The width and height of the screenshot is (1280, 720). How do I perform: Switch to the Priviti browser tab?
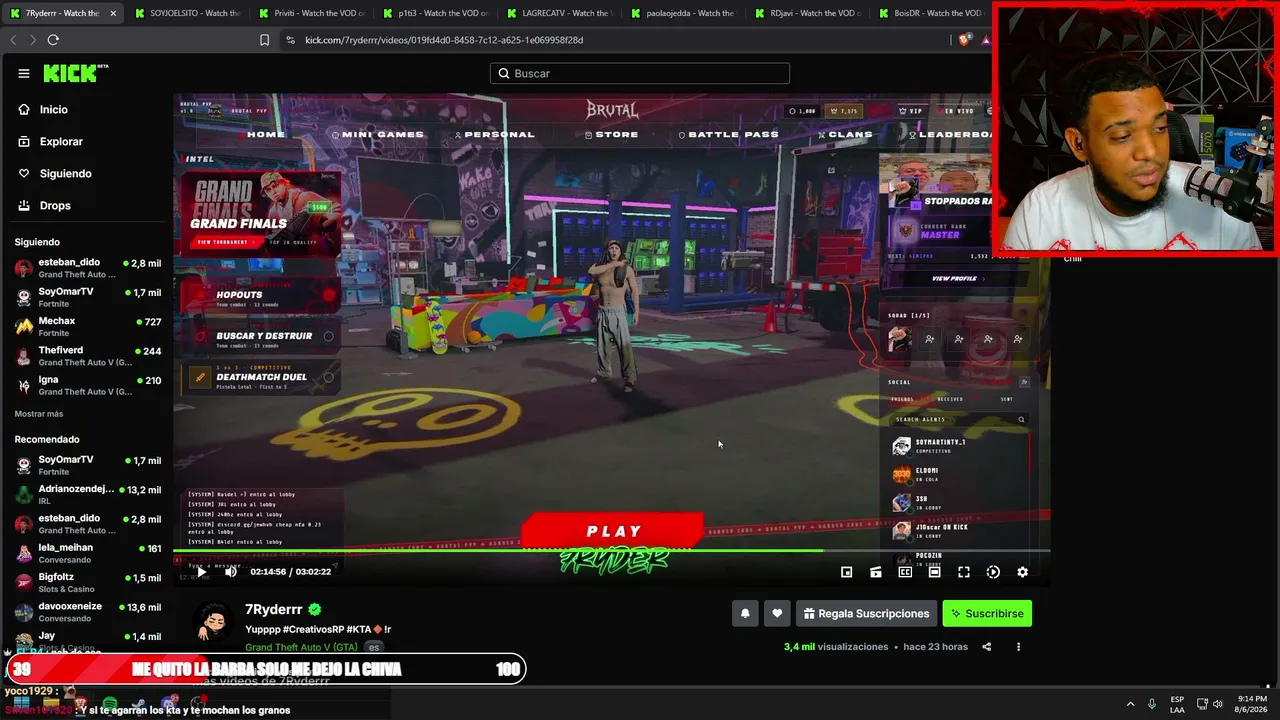coord(310,13)
